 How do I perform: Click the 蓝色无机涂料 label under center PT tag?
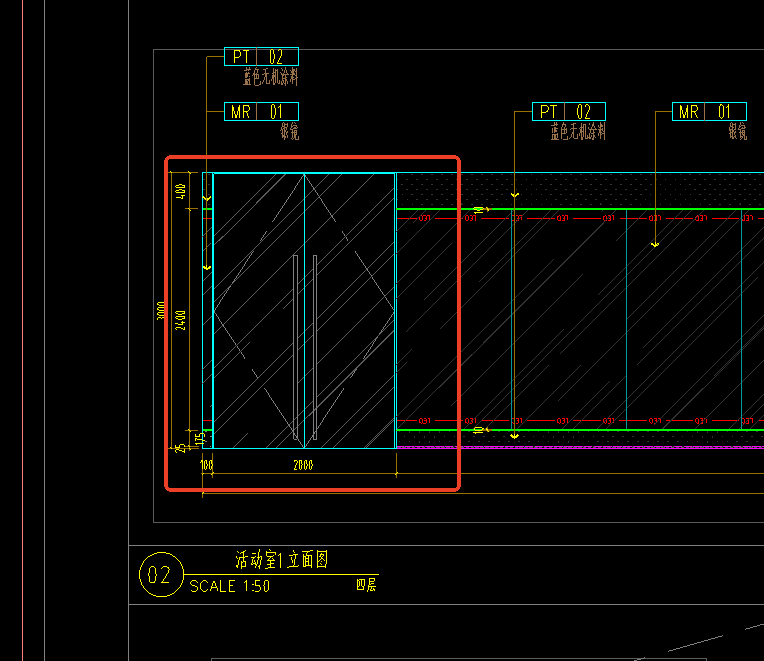click(577, 132)
